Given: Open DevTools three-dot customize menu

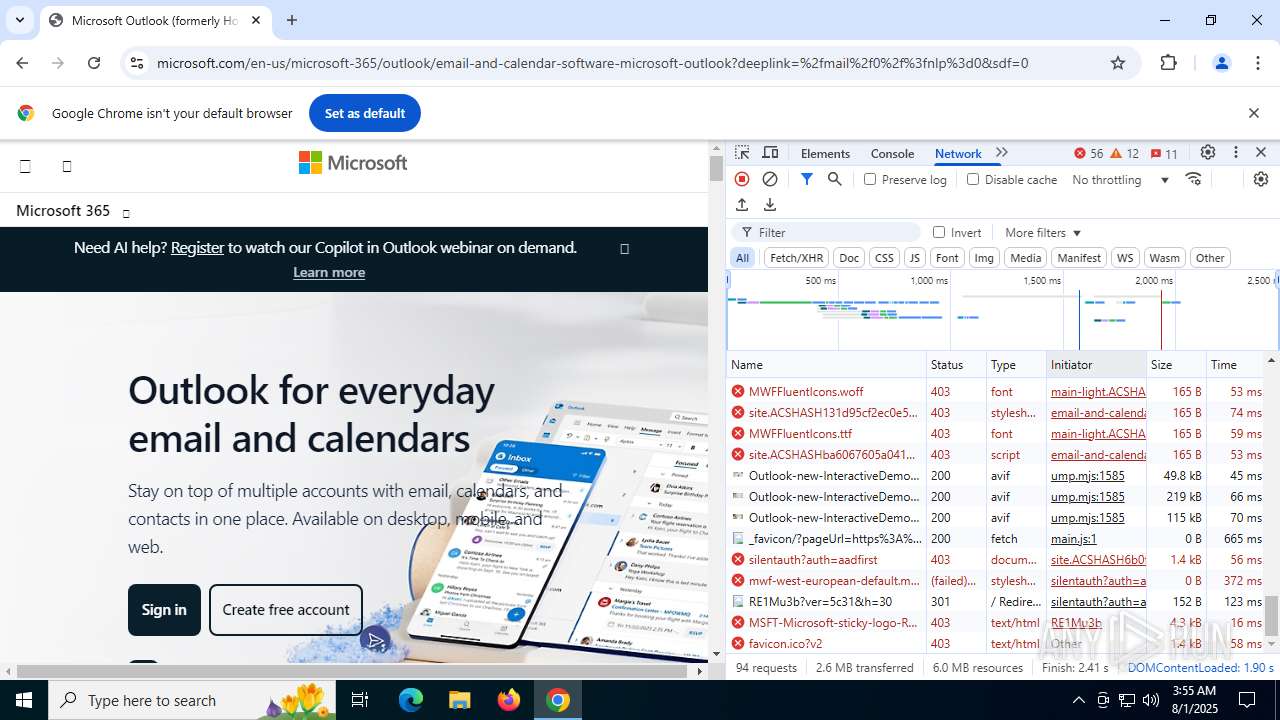Looking at the screenshot, I should click(1236, 153).
